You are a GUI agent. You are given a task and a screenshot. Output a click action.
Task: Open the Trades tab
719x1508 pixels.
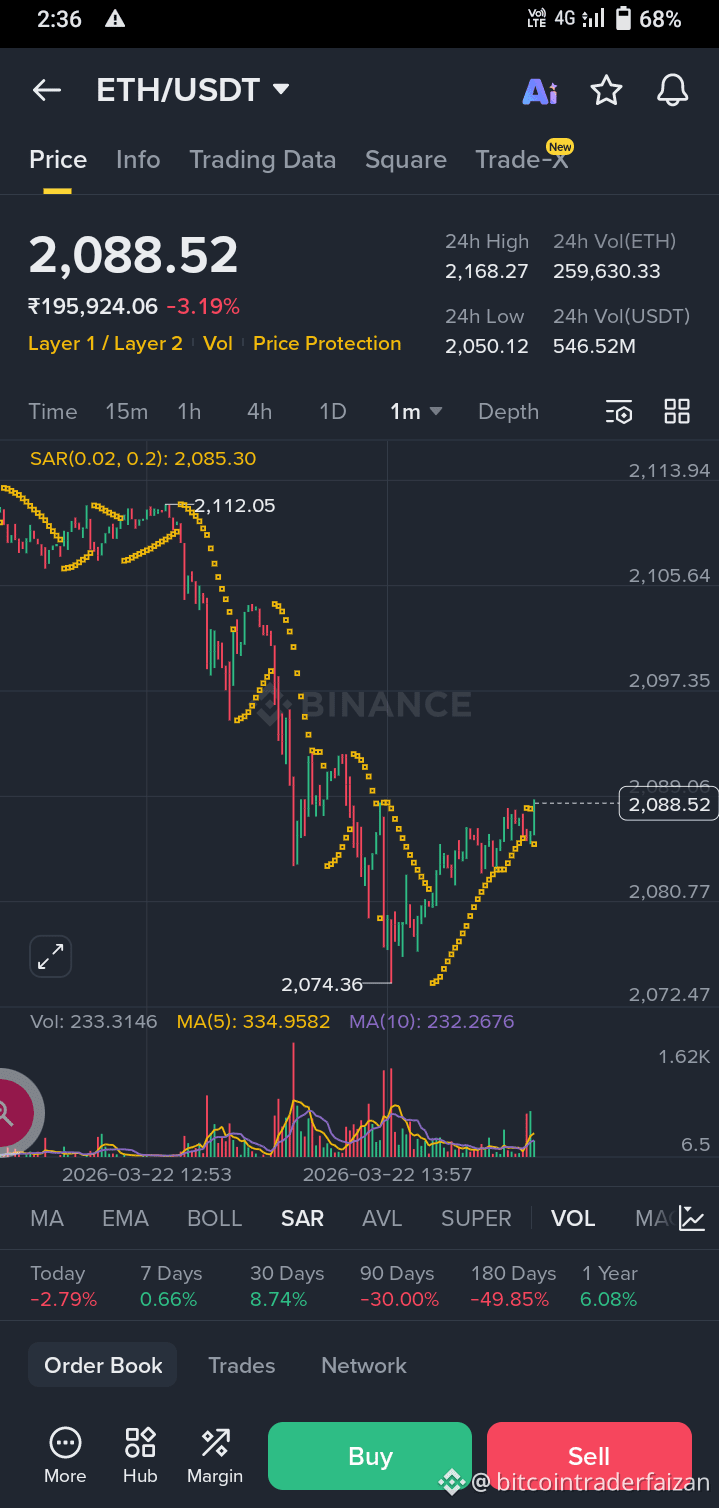coord(241,1365)
